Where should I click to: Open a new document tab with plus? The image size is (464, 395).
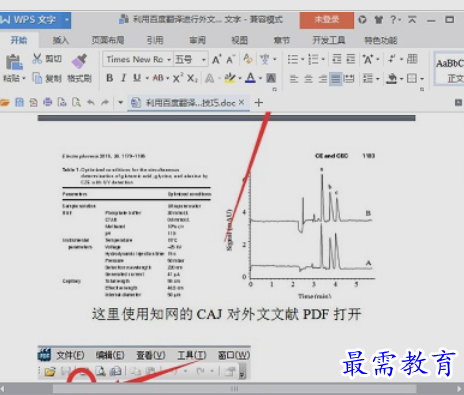[x=259, y=103]
